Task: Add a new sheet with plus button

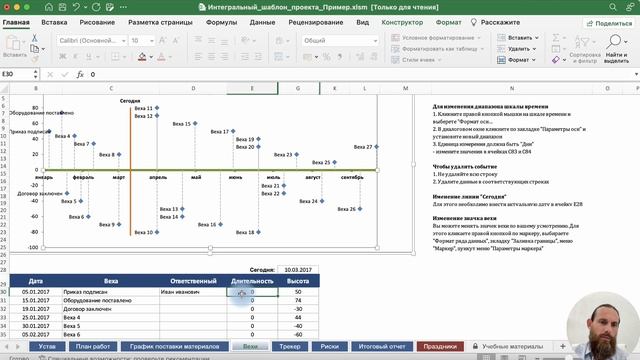Action: (562, 347)
